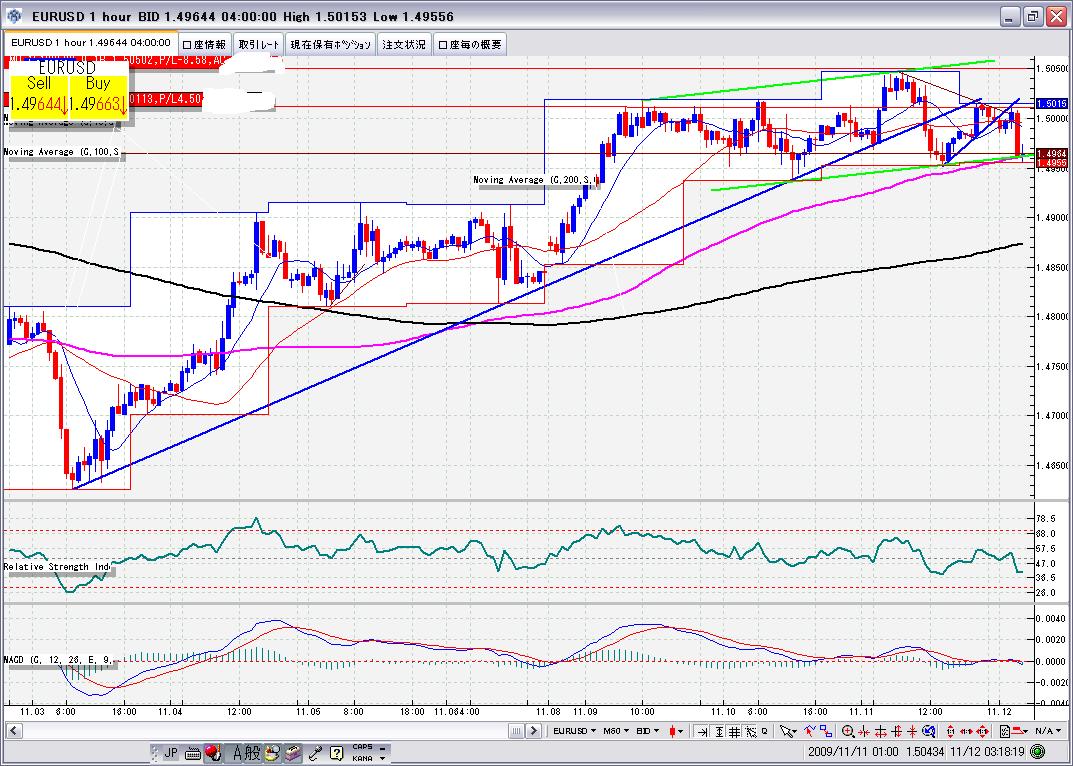Select the arrow cursor tool
Viewport: 1073px width, 766px height.
tap(784, 731)
